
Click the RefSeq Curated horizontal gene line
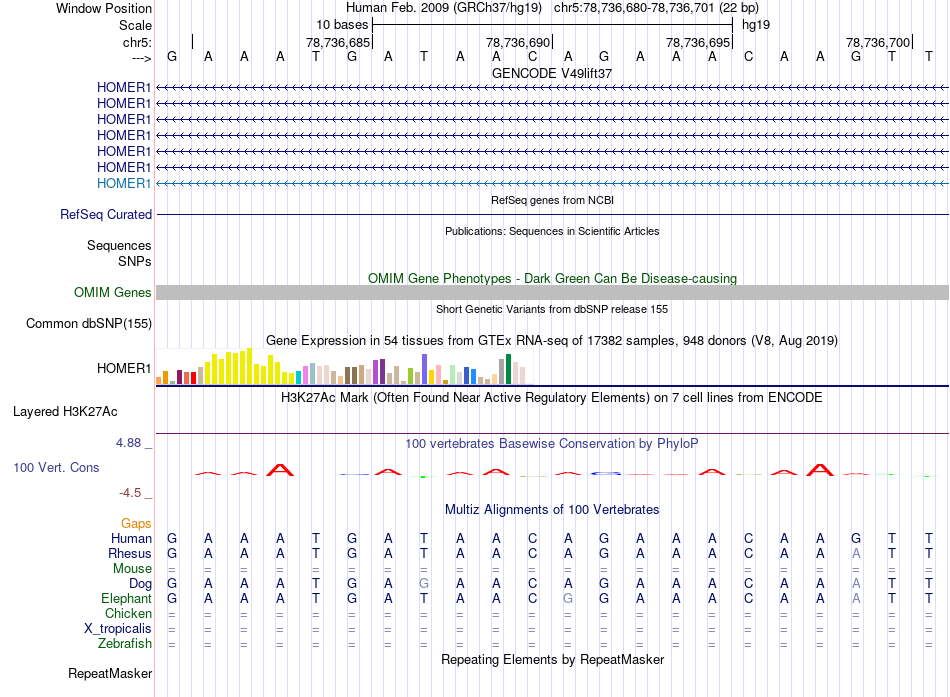(552, 215)
